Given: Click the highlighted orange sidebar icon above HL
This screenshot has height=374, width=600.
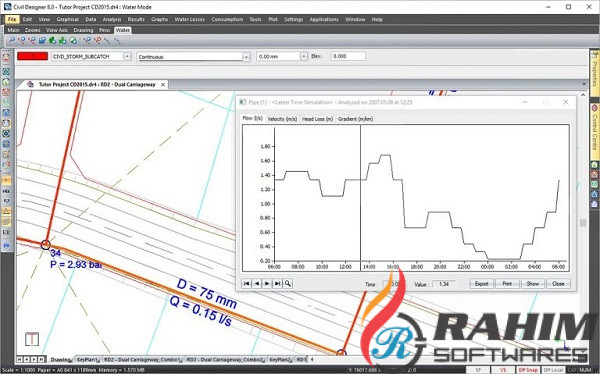Looking at the screenshot, I should coord(6,180).
